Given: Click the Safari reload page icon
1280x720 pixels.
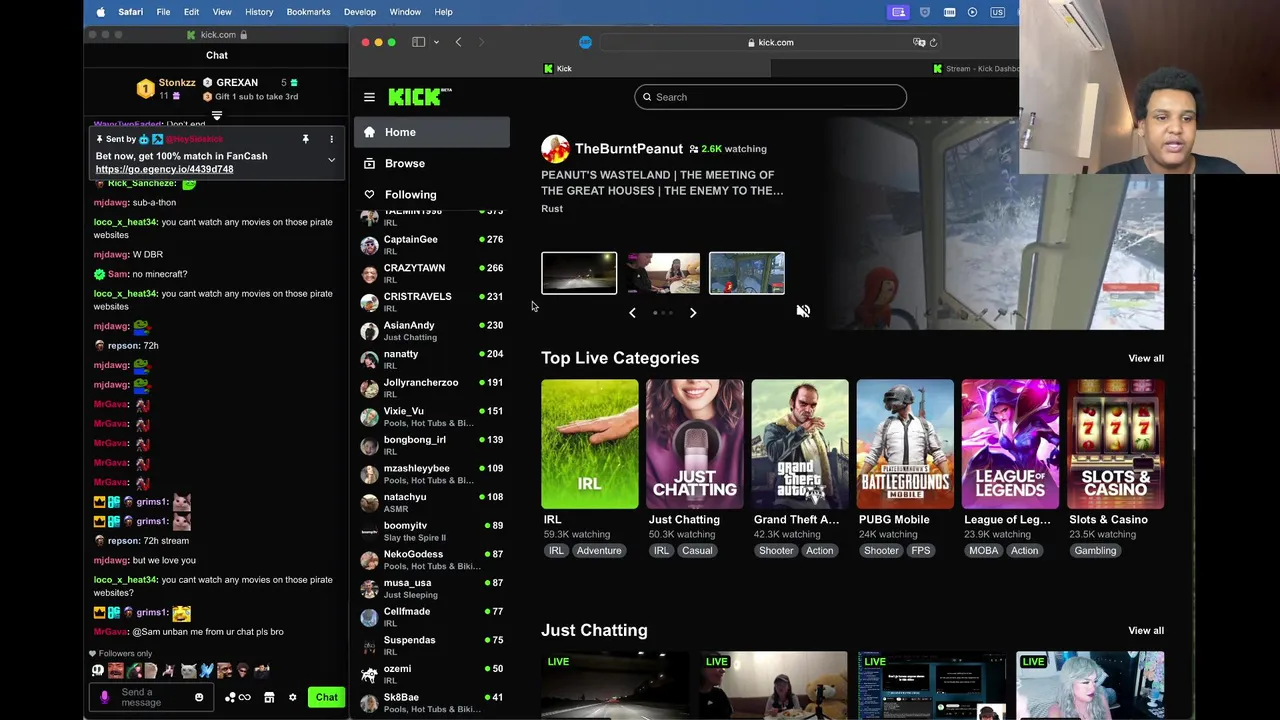Looking at the screenshot, I should point(933,42).
